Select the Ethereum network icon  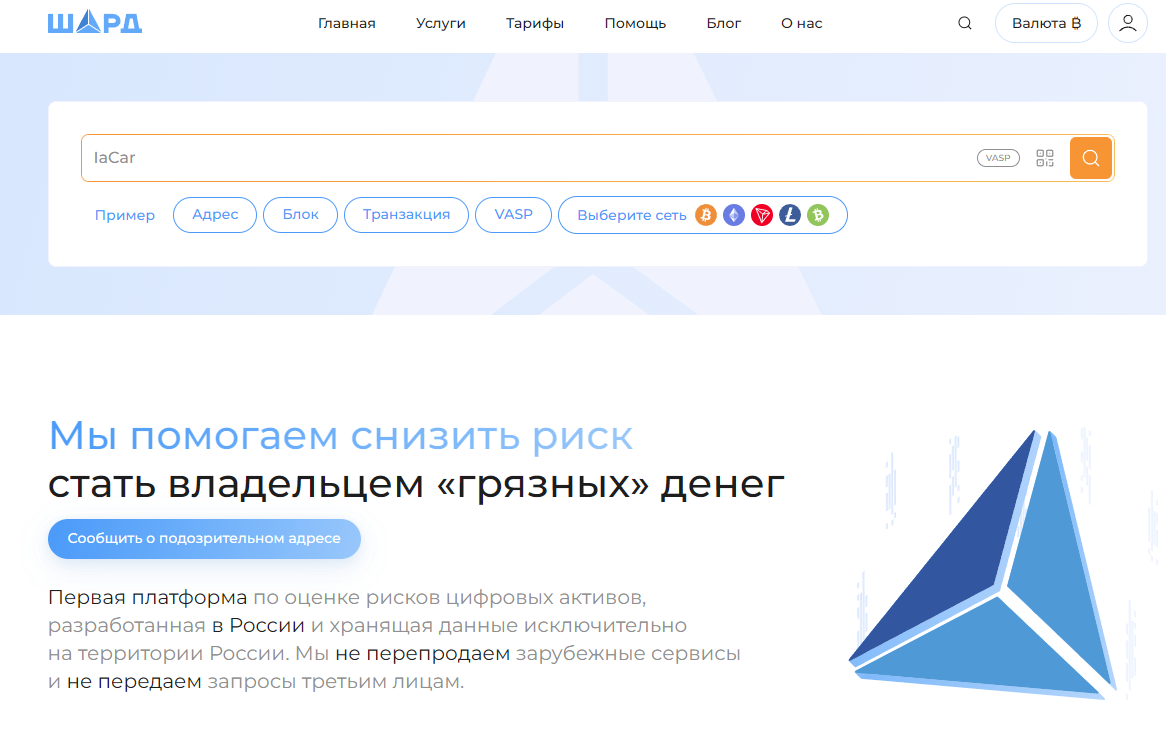[x=734, y=215]
